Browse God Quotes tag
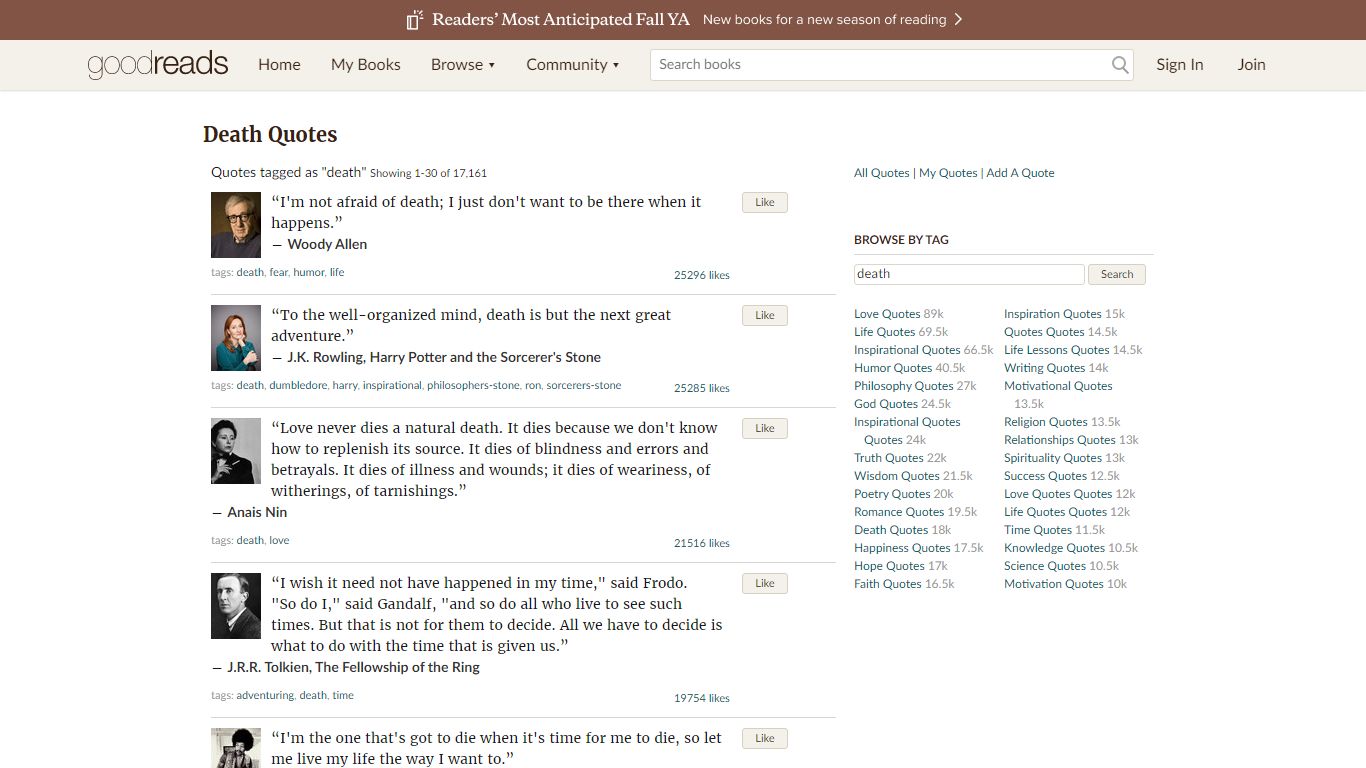This screenshot has width=1366, height=768. tap(886, 404)
